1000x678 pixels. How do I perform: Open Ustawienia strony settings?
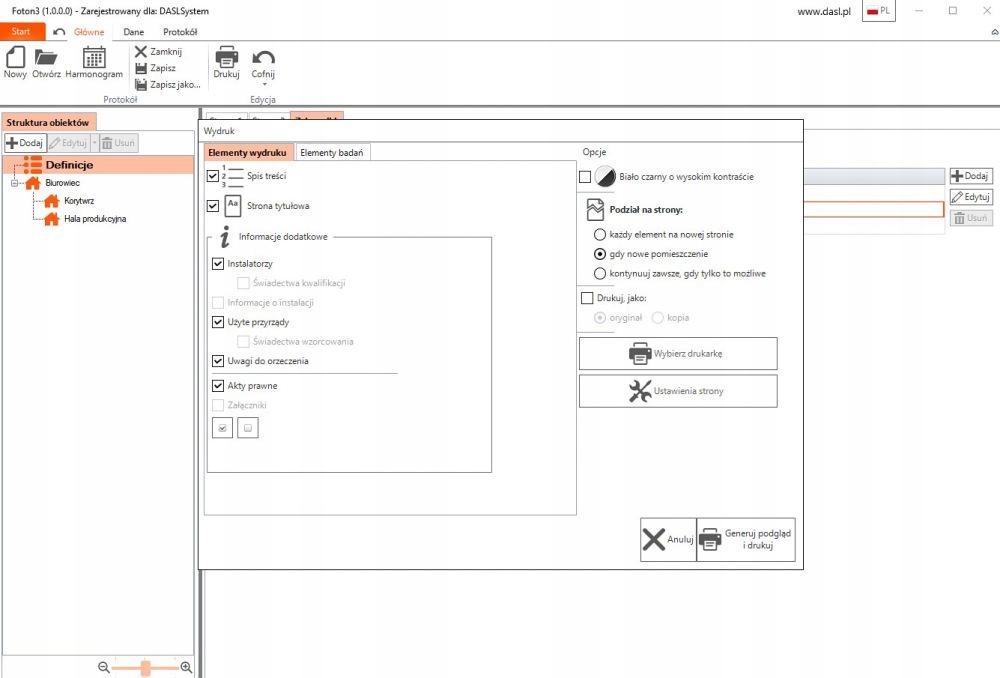click(x=678, y=391)
